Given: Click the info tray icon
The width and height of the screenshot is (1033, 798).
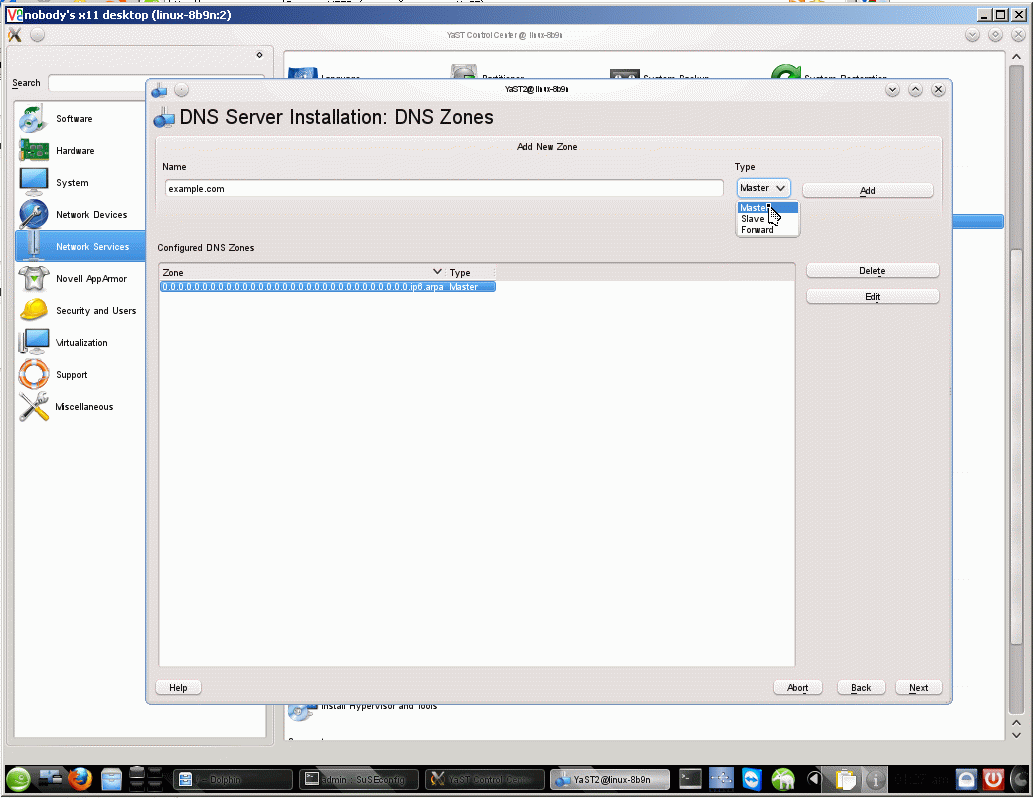Looking at the screenshot, I should click(875, 780).
